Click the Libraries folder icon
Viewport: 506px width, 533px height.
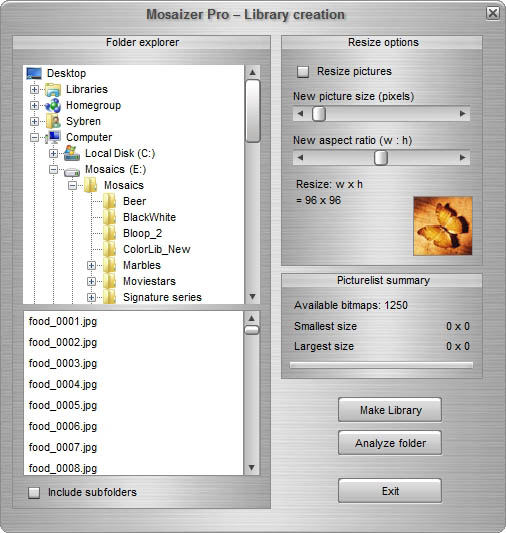point(53,89)
